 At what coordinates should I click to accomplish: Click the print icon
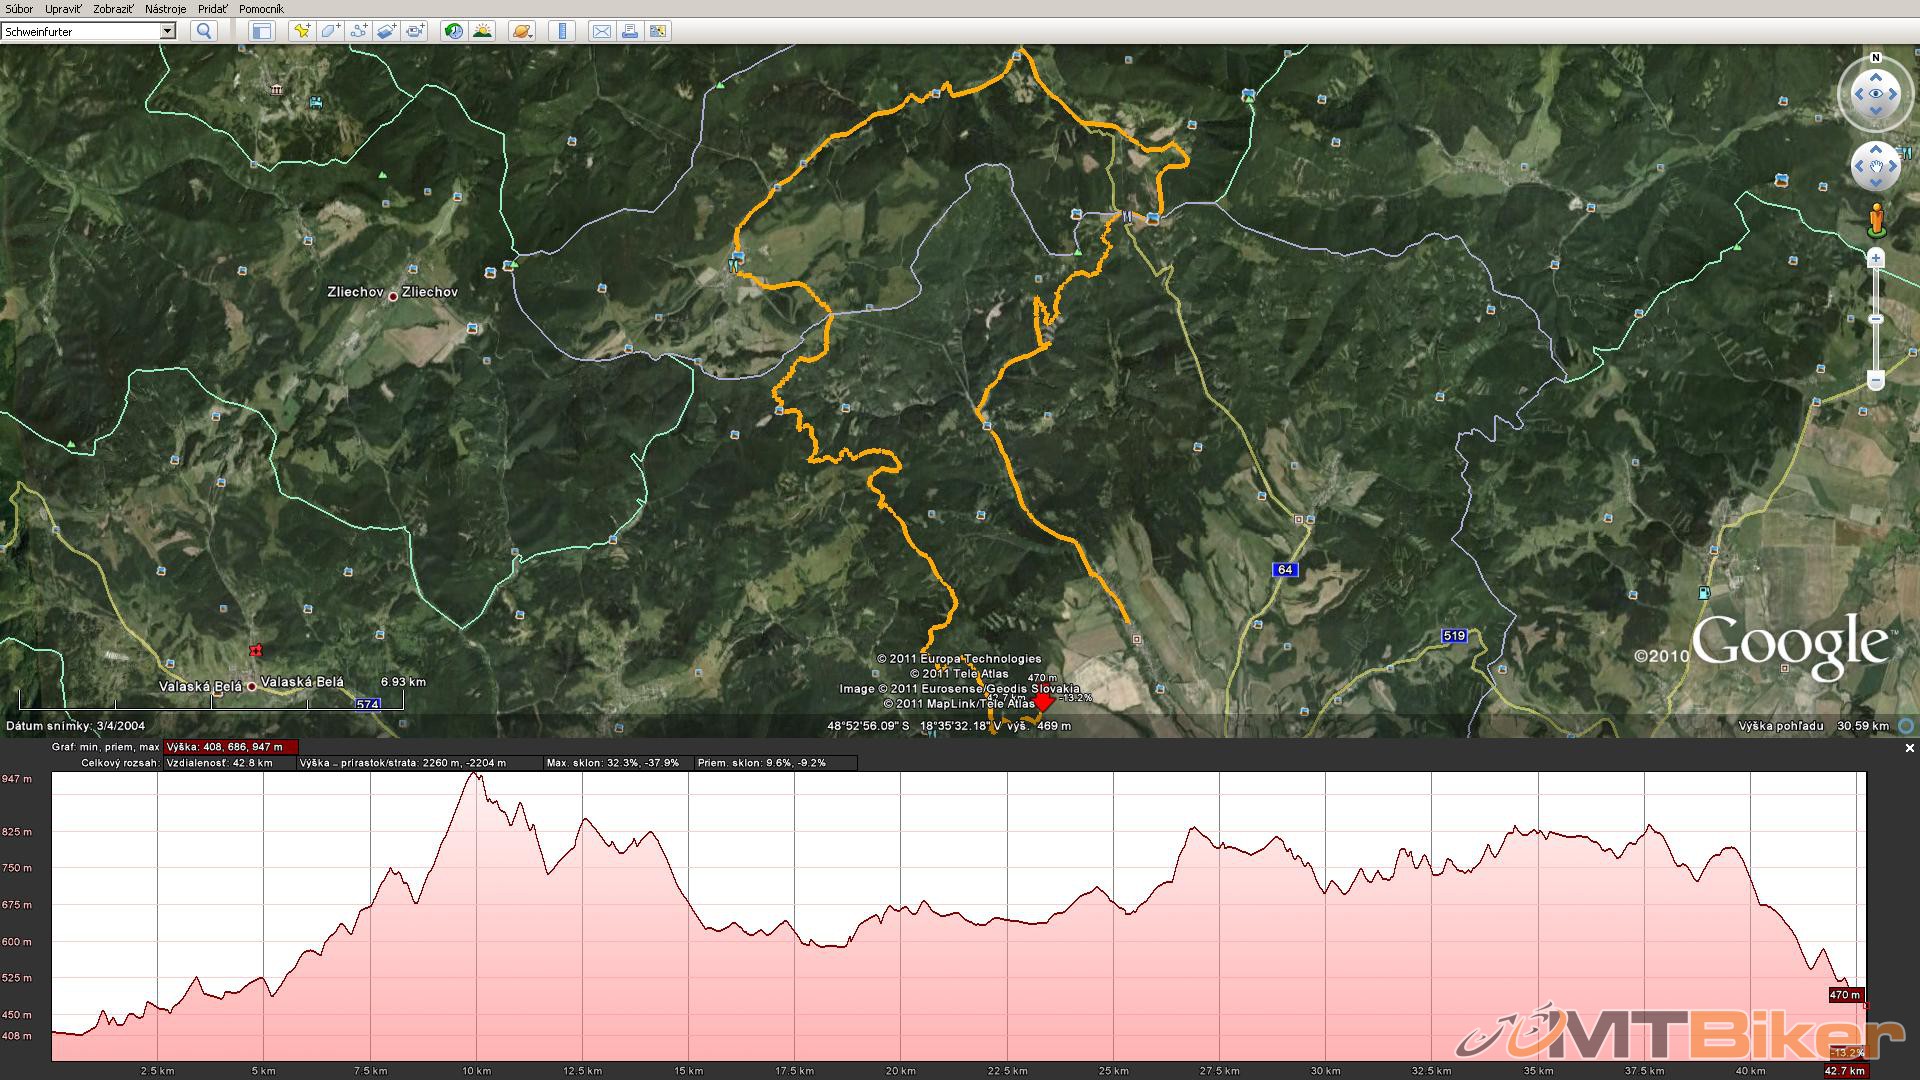coord(630,31)
